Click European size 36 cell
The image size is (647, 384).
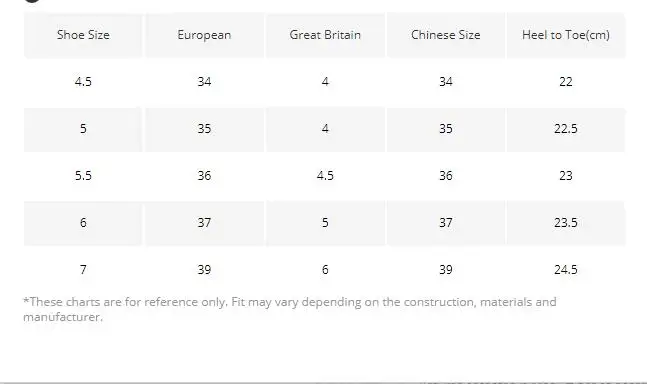point(204,176)
